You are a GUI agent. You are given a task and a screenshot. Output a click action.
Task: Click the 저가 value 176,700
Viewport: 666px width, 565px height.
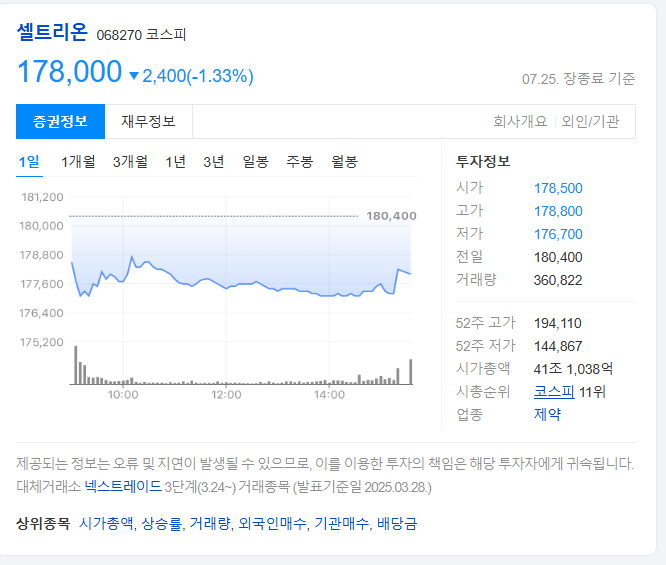(558, 234)
